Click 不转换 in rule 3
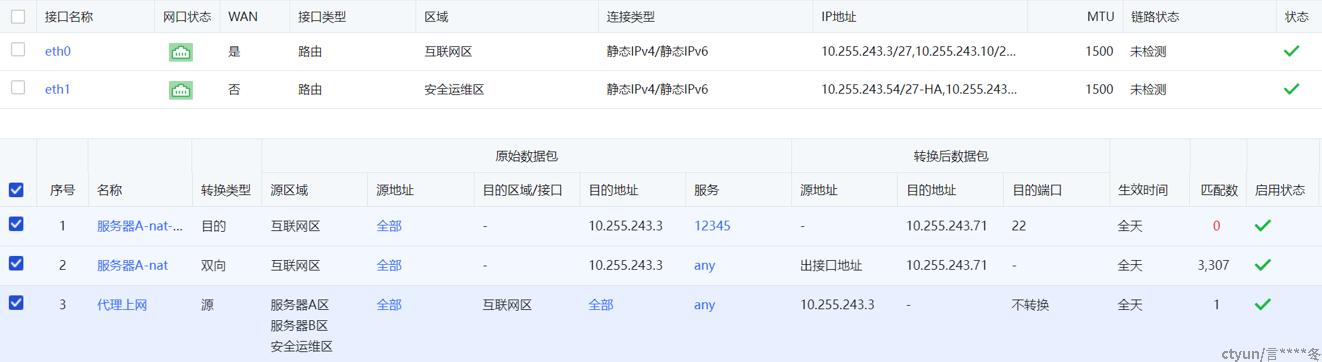This screenshot has height=362, width=1322. pos(1030,304)
